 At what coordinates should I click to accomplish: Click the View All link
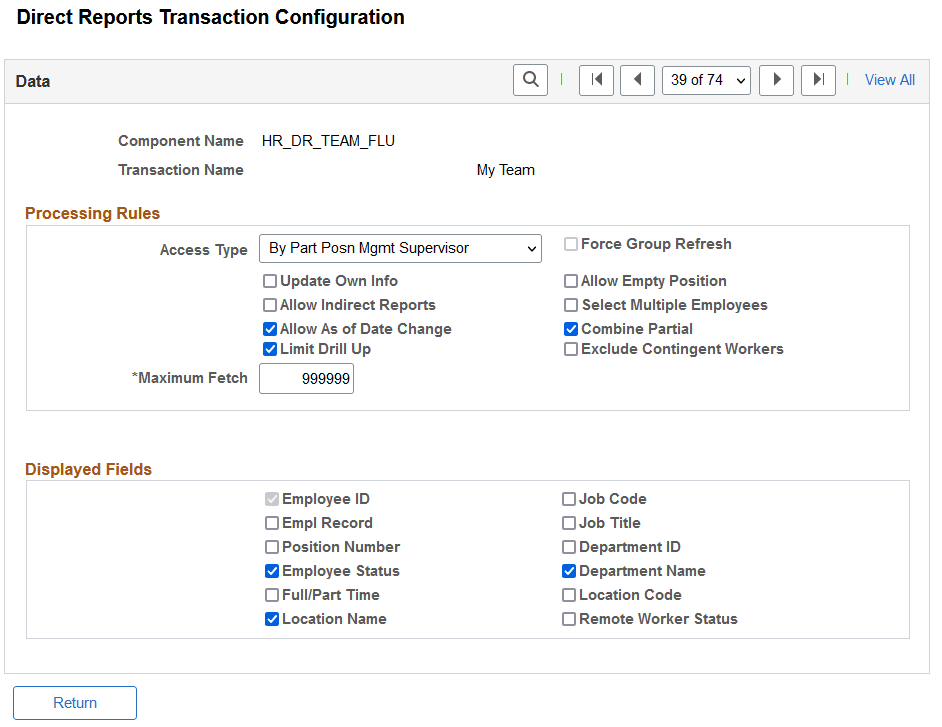[x=889, y=79]
